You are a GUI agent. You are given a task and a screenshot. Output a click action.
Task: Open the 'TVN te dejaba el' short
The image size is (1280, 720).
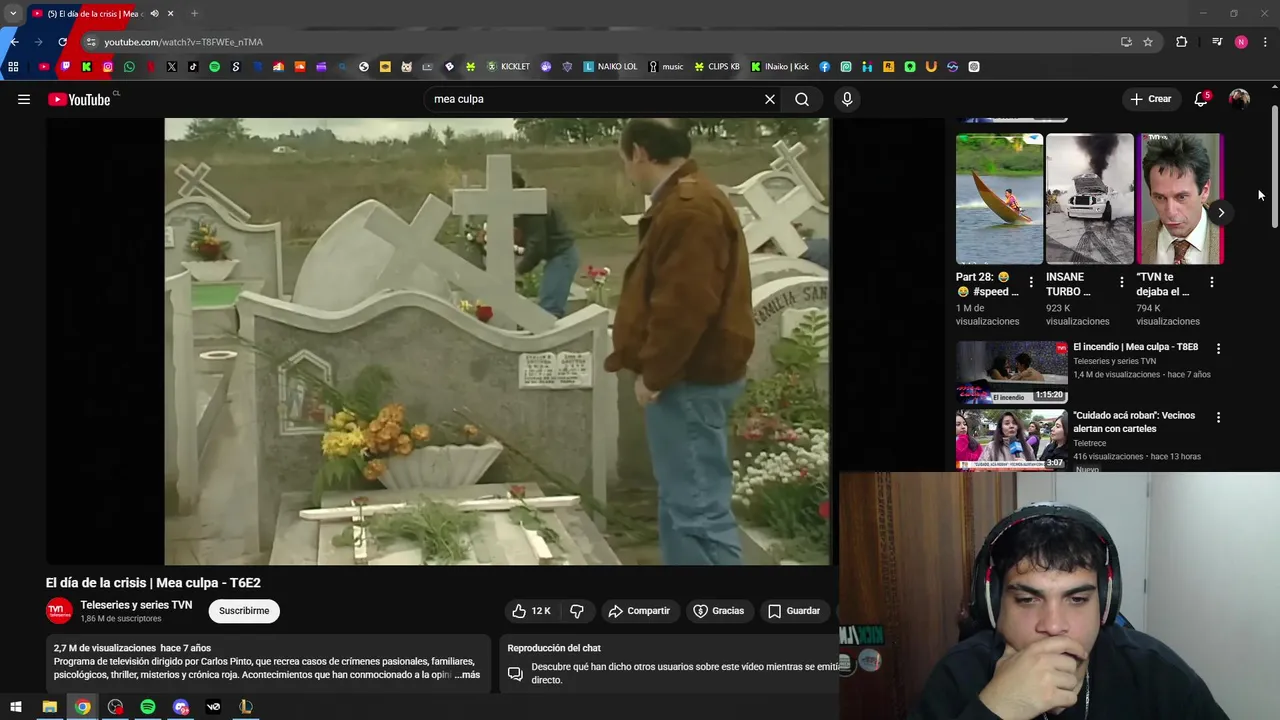point(1180,198)
